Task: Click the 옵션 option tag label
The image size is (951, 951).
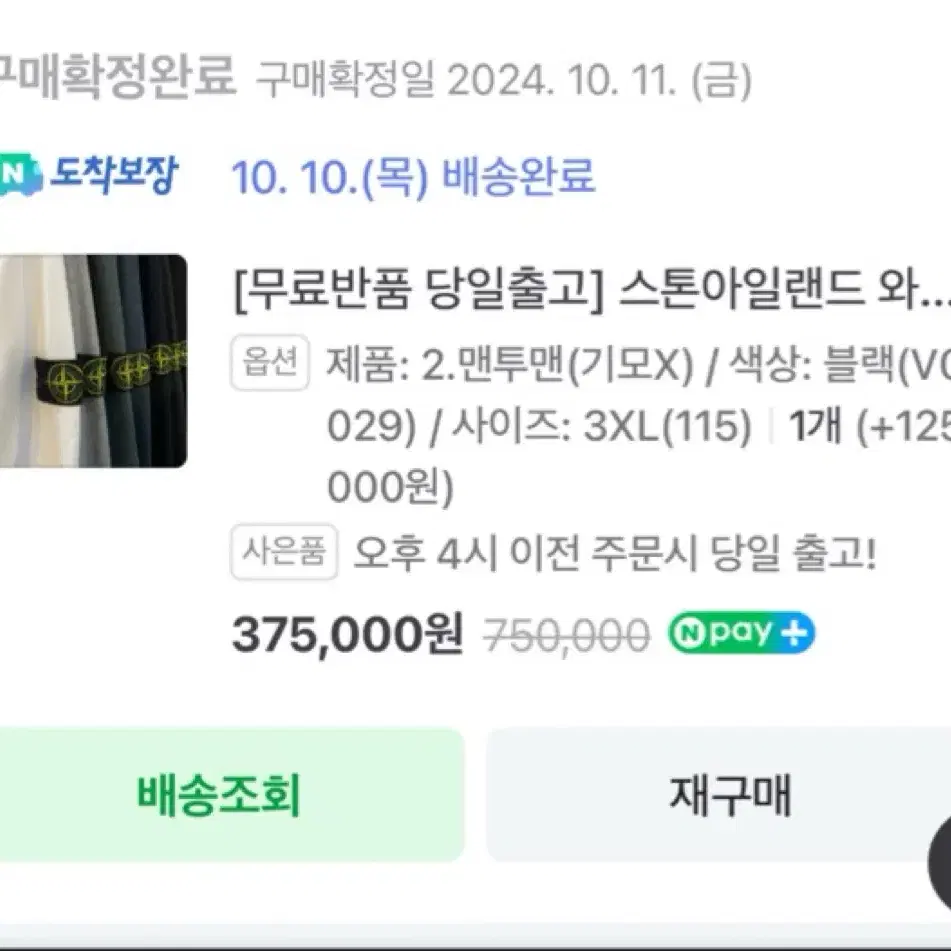Action: (x=270, y=363)
